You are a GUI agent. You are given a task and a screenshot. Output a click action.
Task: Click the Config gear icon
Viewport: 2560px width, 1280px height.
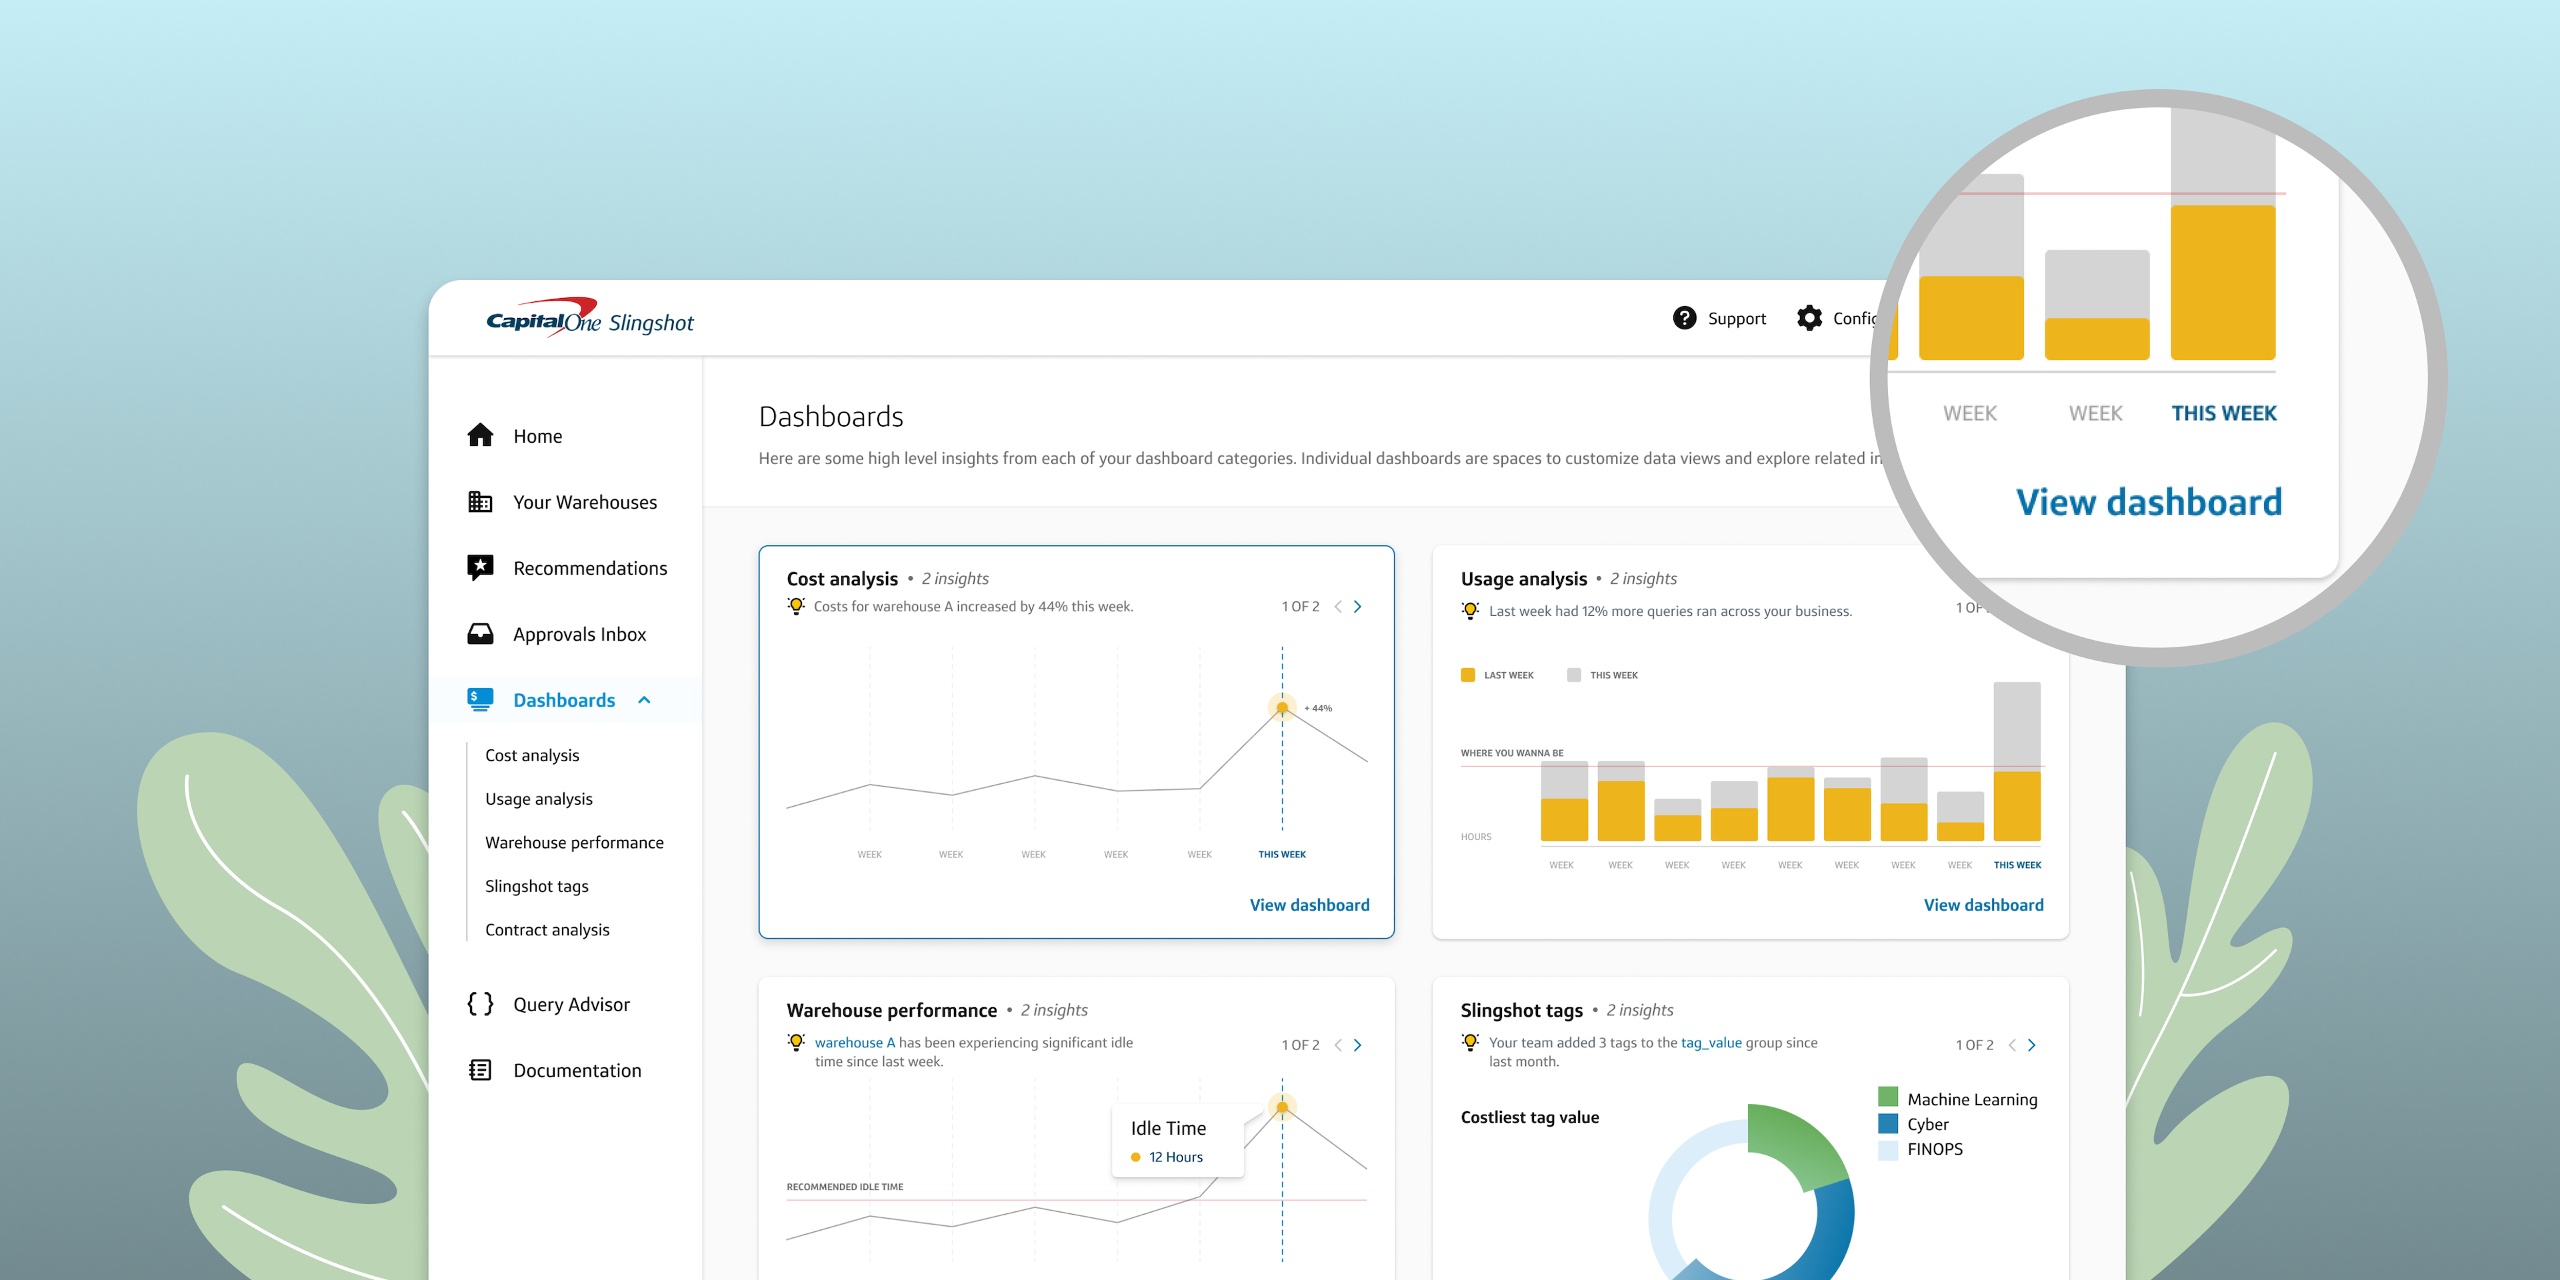pyautogui.click(x=1809, y=318)
